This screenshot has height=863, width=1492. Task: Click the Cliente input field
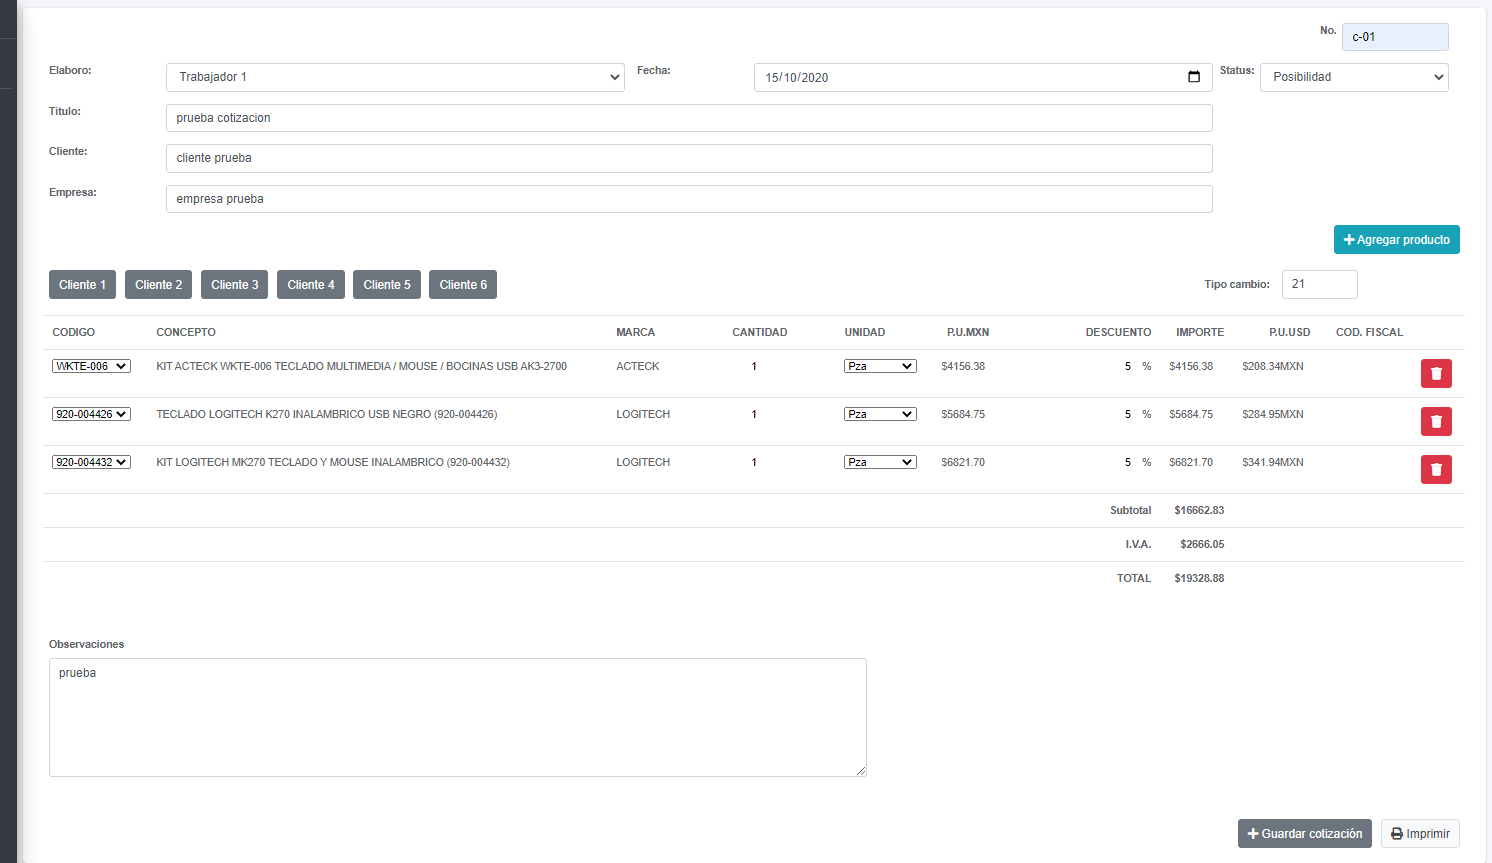689,158
